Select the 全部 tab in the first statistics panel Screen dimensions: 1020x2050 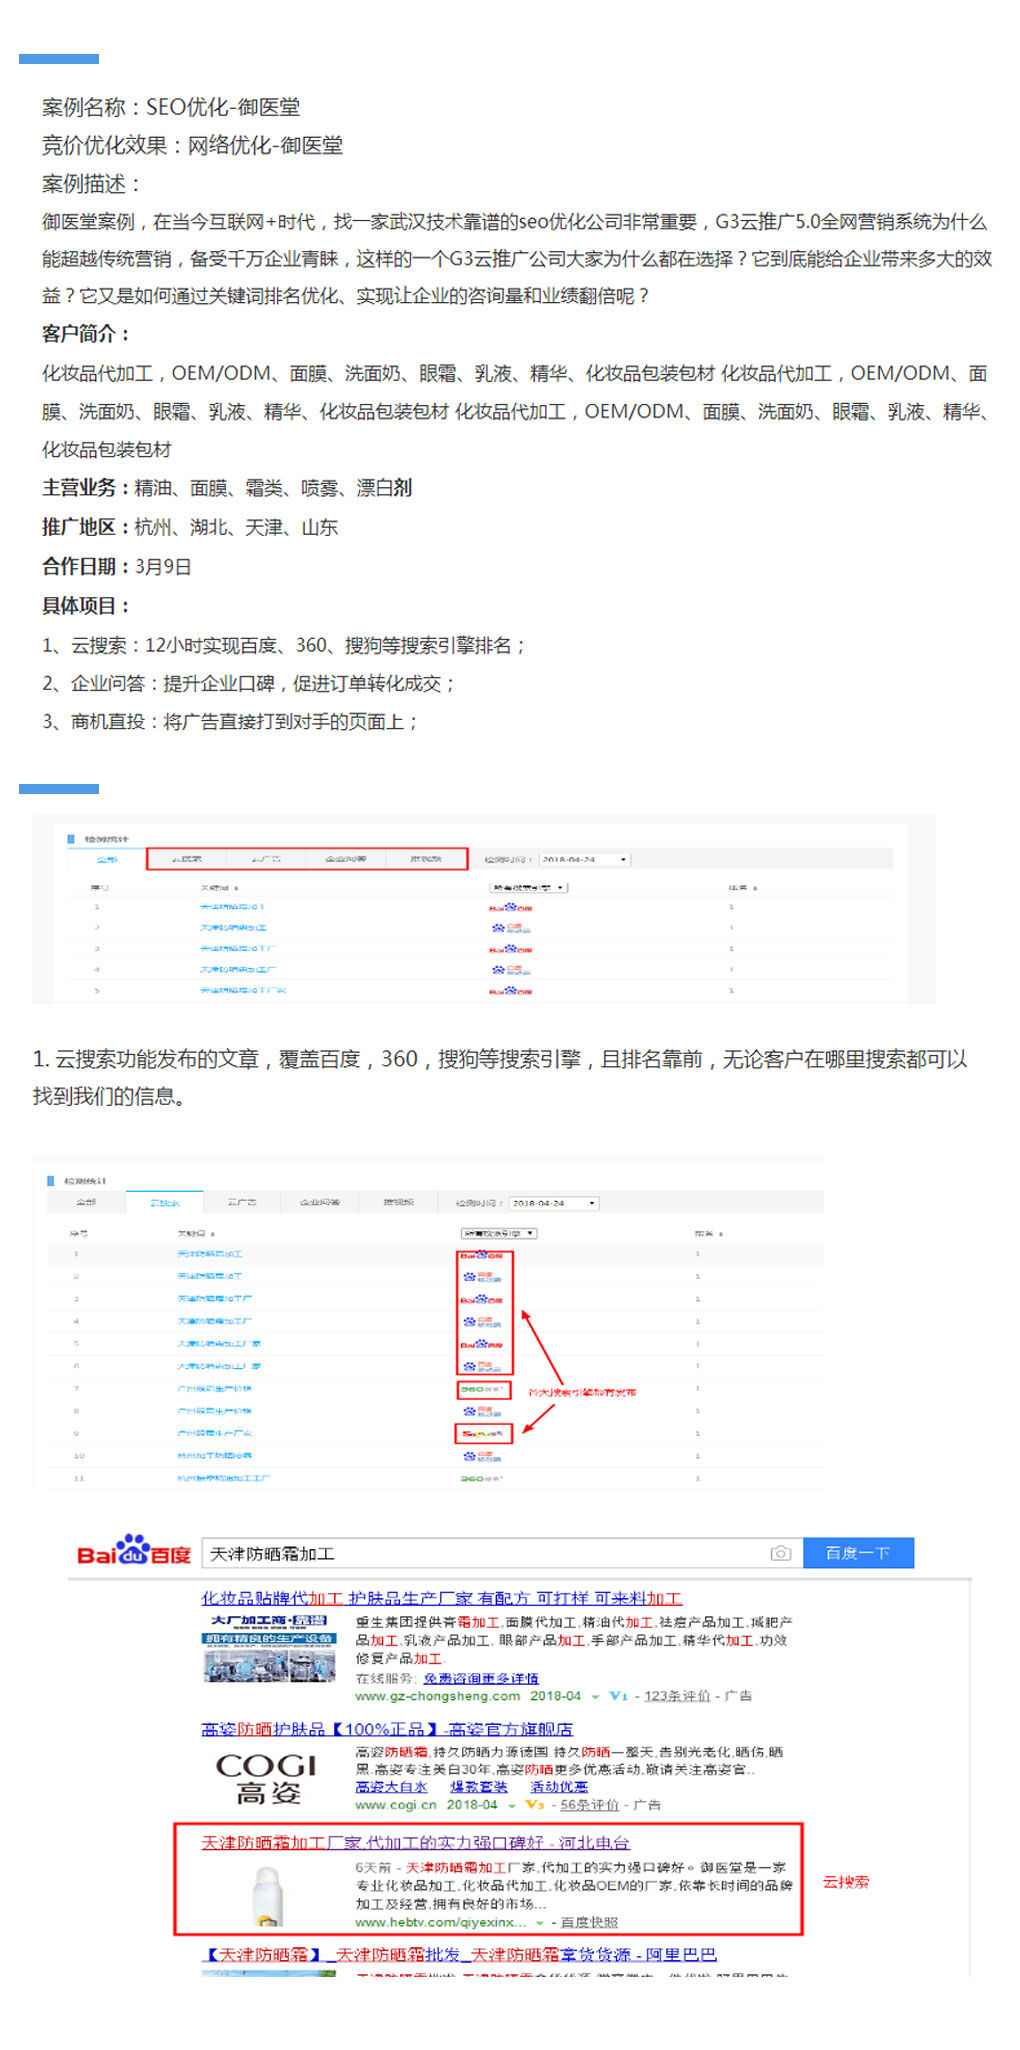tap(106, 859)
